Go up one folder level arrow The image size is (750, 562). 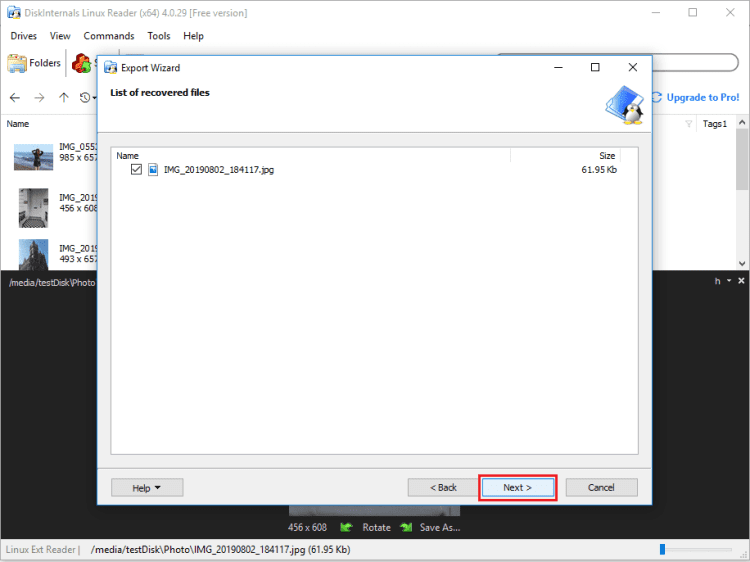(x=64, y=98)
